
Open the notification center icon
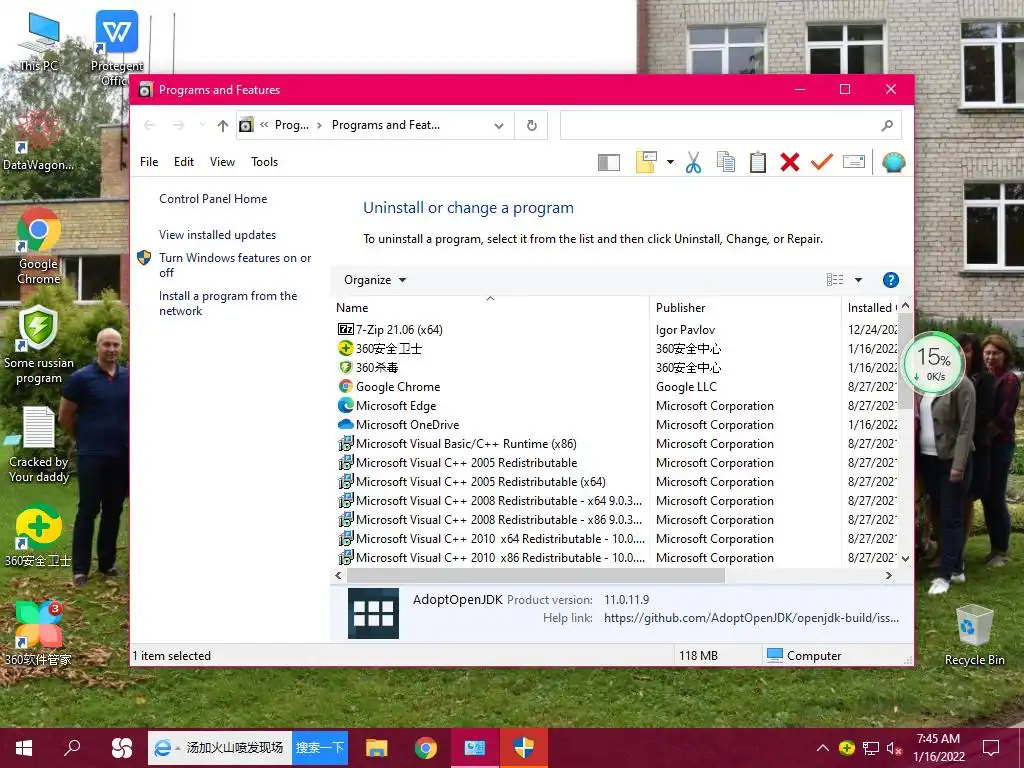point(991,748)
